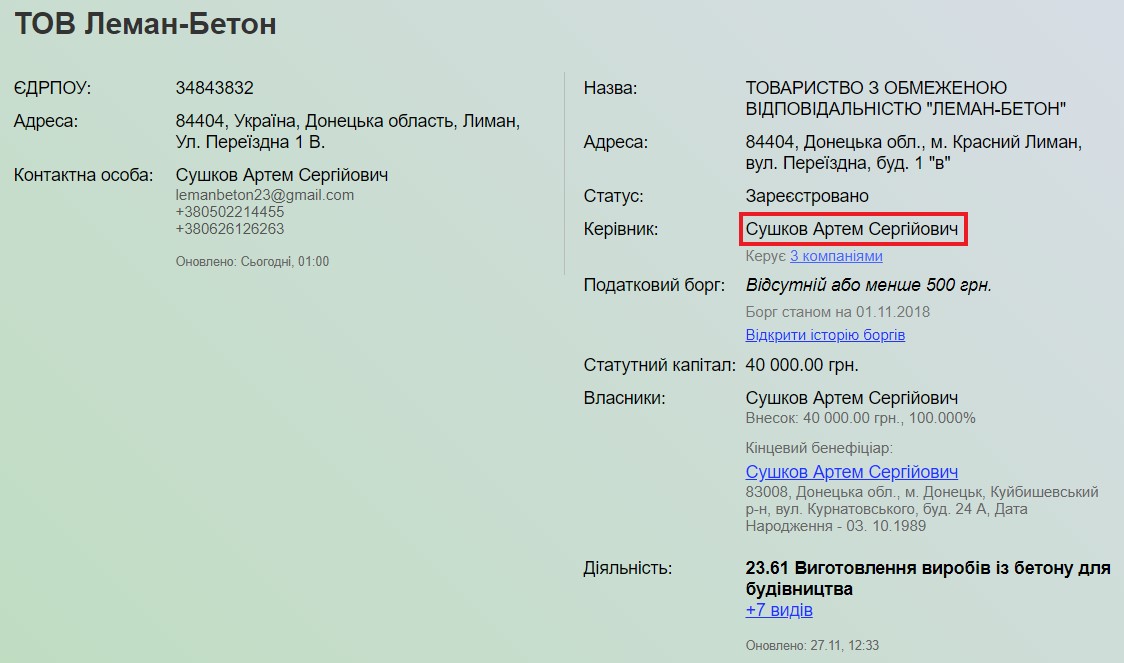1124x663 pixels.
Task: Click the right address 'вул. Переїздна, буд. 1 "в"'
Action: coord(848,163)
